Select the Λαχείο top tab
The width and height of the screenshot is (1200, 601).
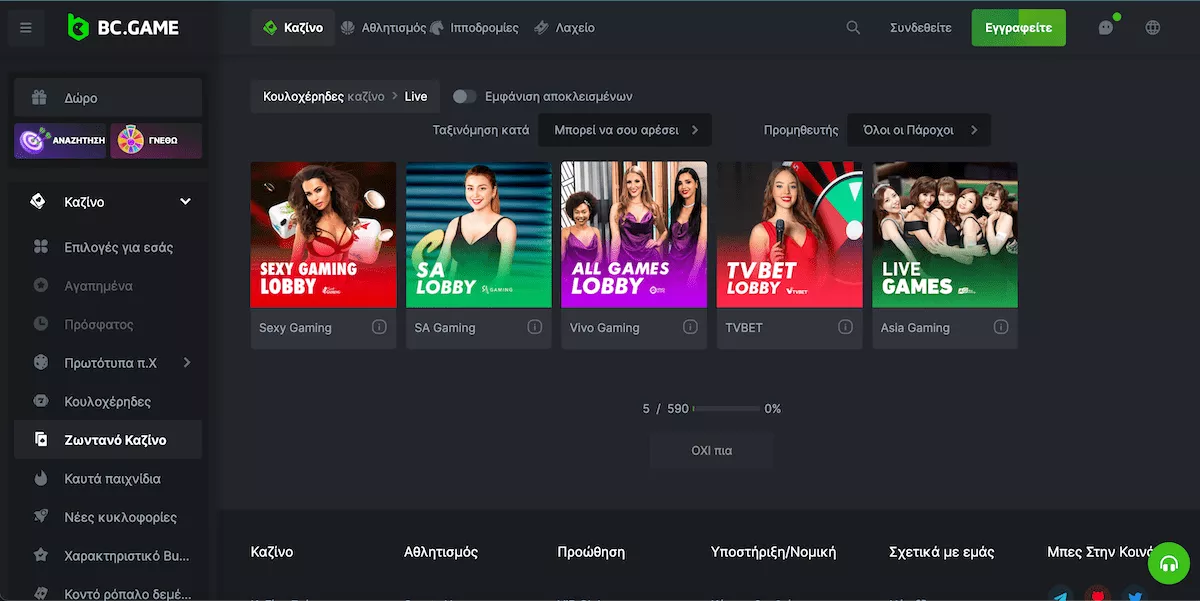tap(565, 28)
